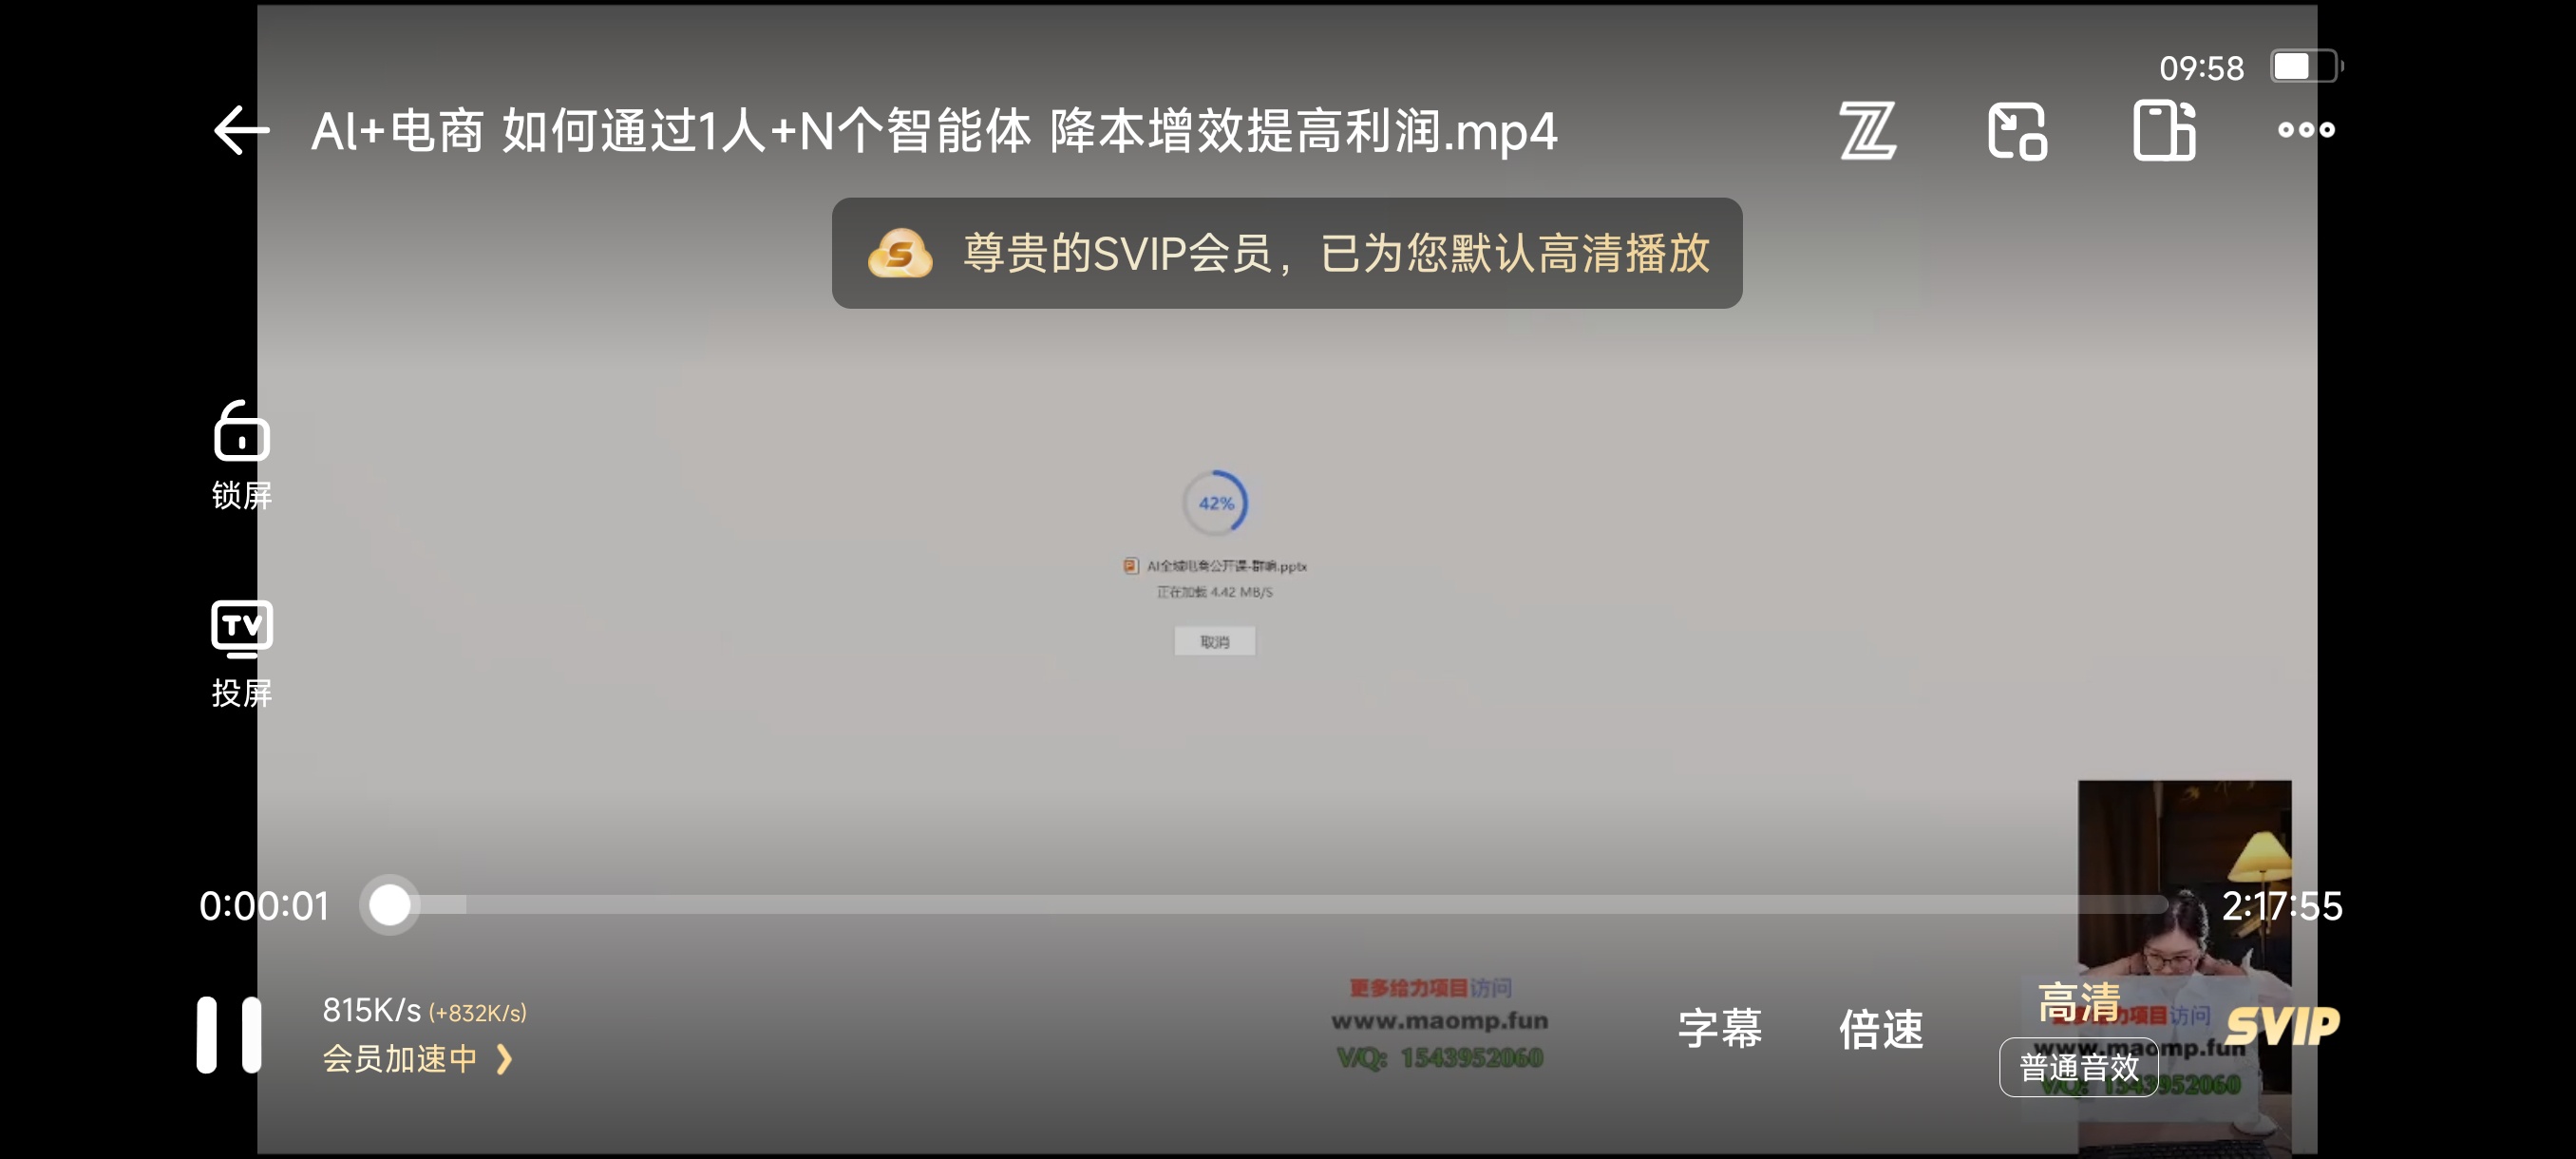Tap the 815K/s download speed text
Screen dimensions: 2576x1159
click(x=371, y=1010)
